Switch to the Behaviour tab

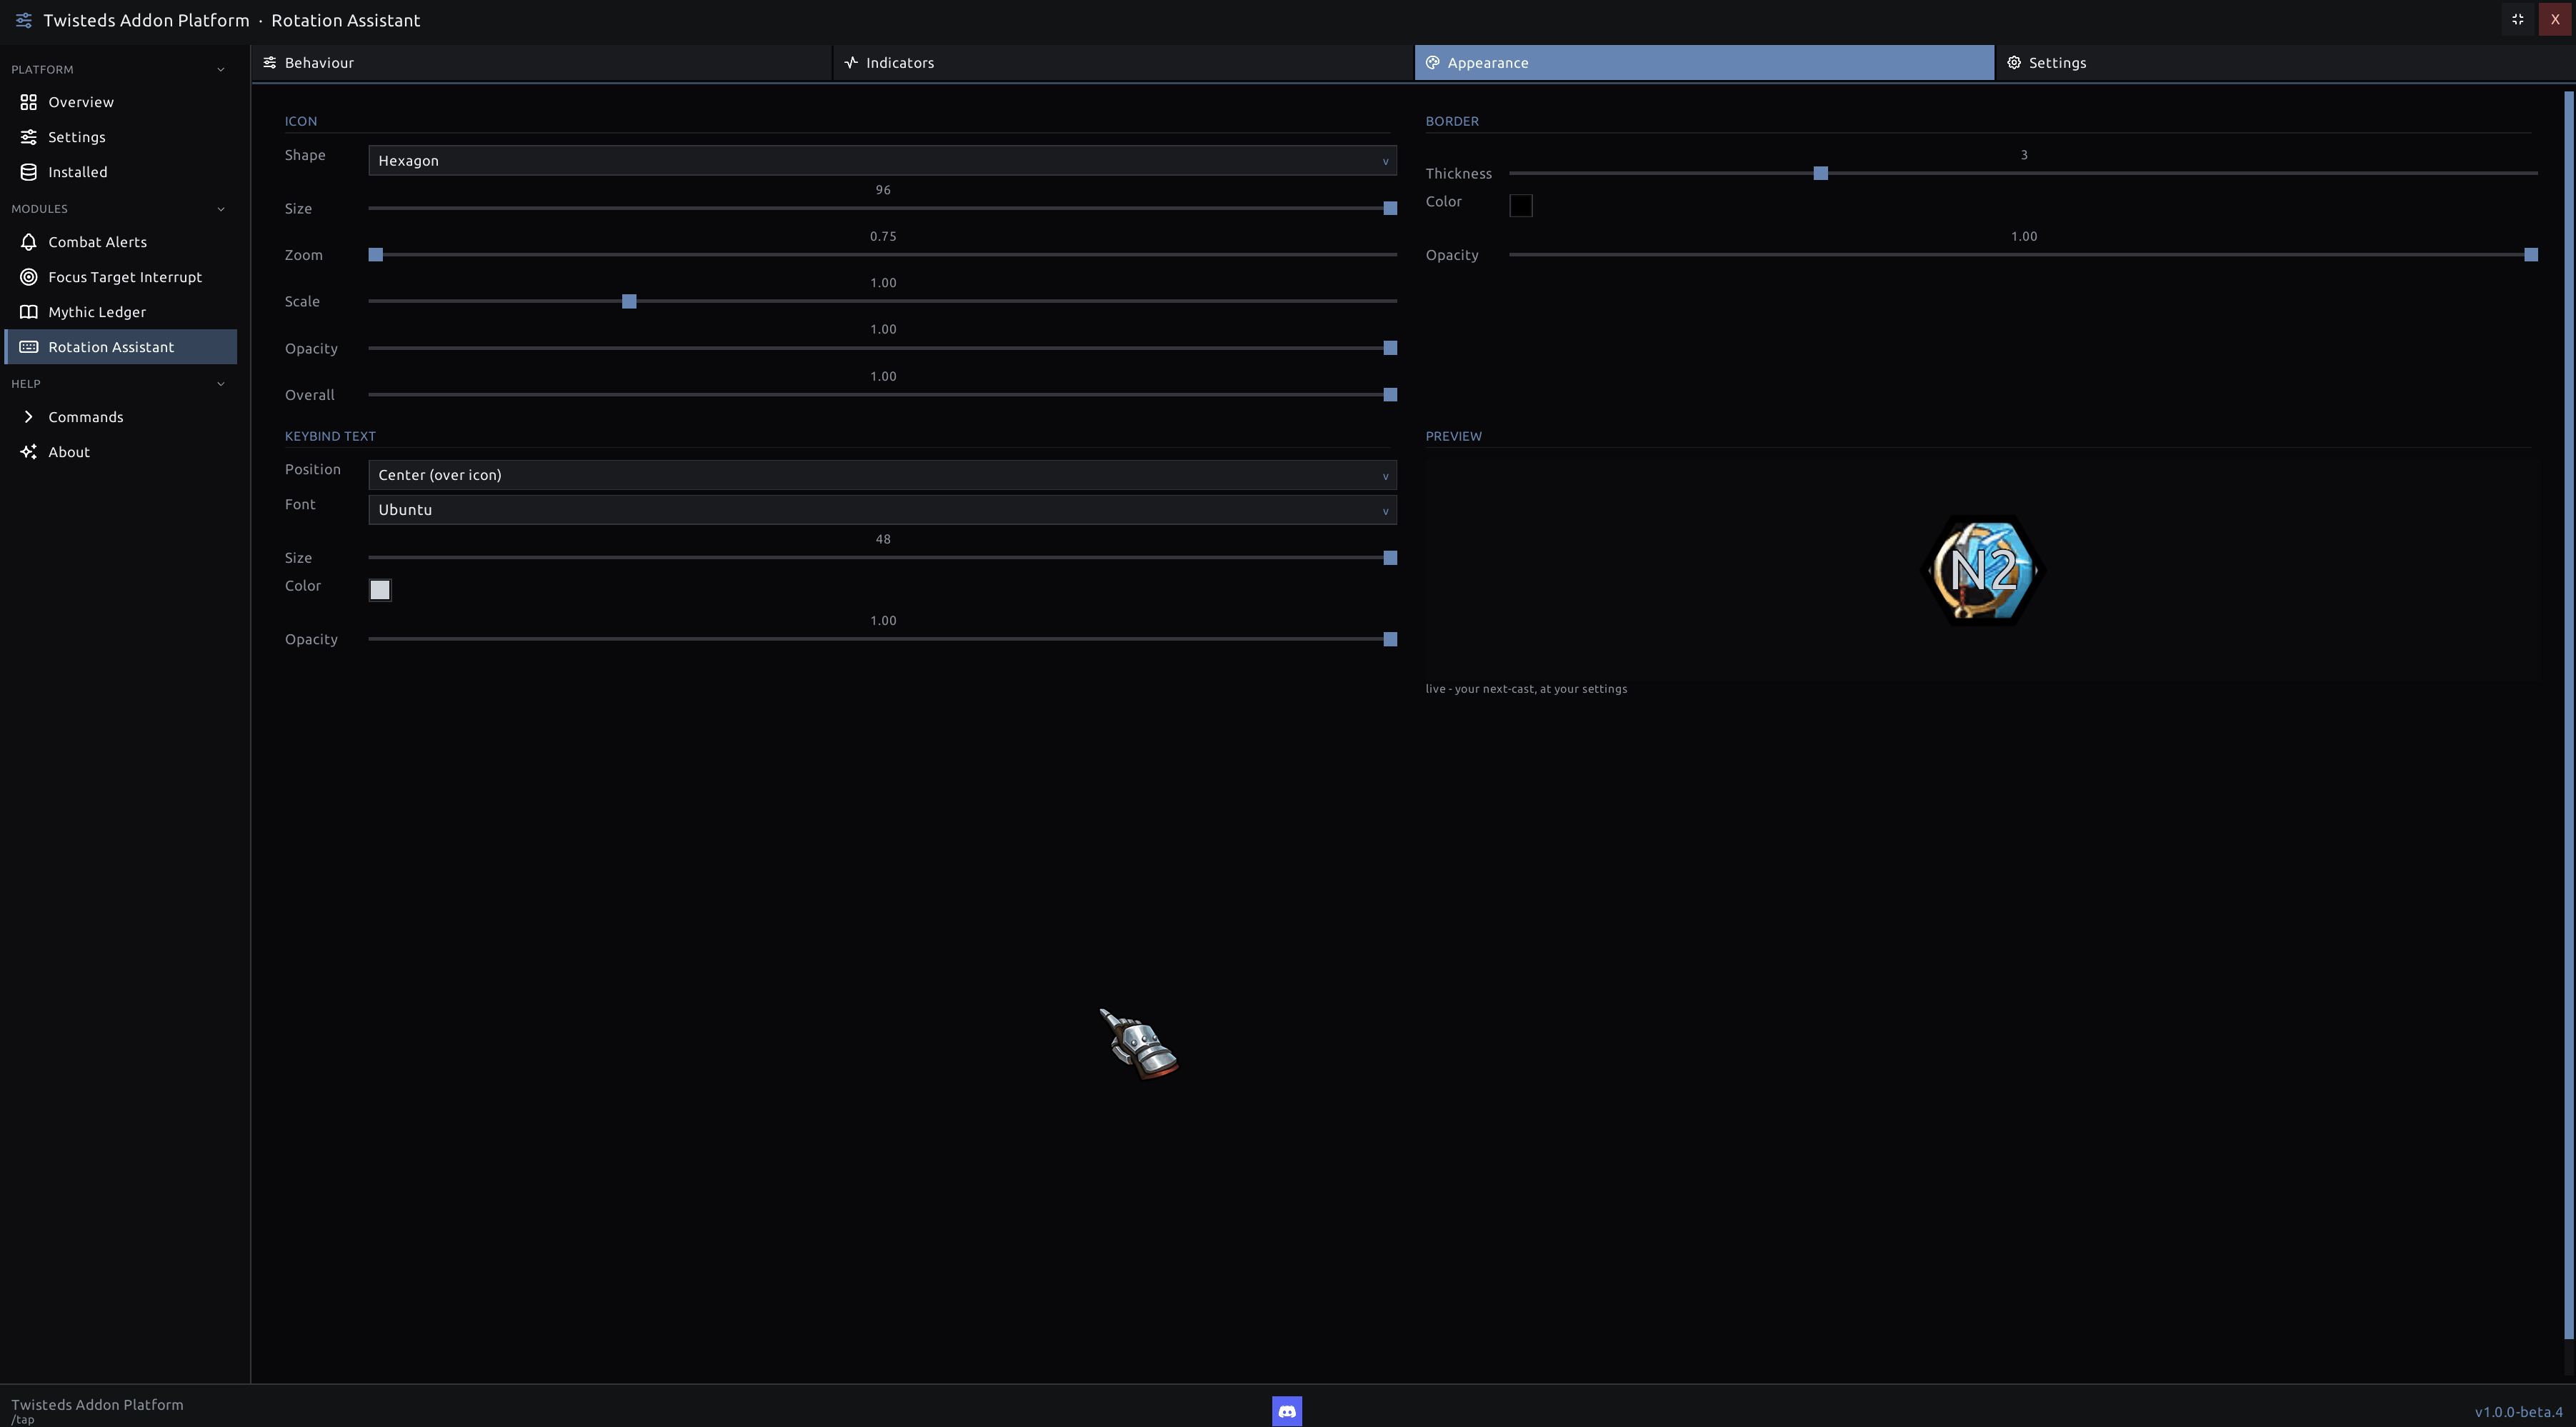click(x=541, y=62)
